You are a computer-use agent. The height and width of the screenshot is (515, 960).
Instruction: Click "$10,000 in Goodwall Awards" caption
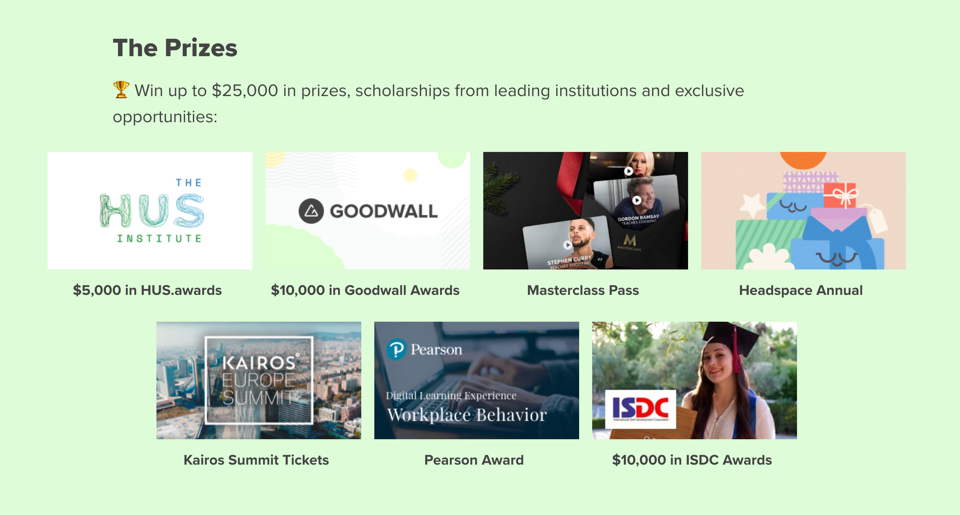tap(366, 290)
